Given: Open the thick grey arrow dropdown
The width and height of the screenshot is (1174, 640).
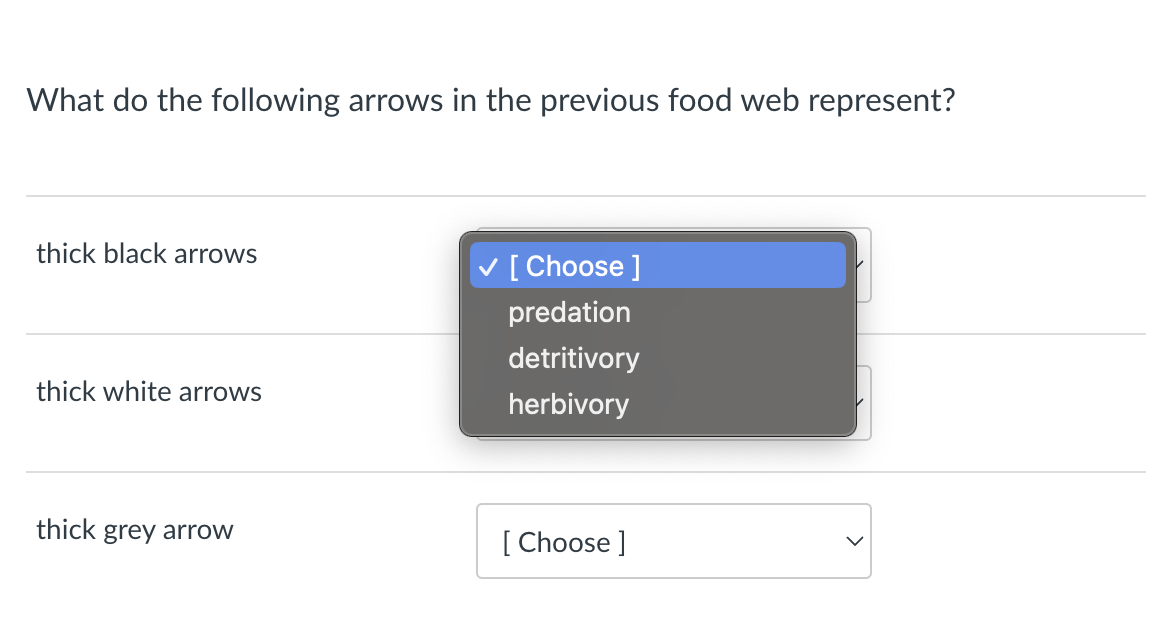Looking at the screenshot, I should [x=673, y=541].
